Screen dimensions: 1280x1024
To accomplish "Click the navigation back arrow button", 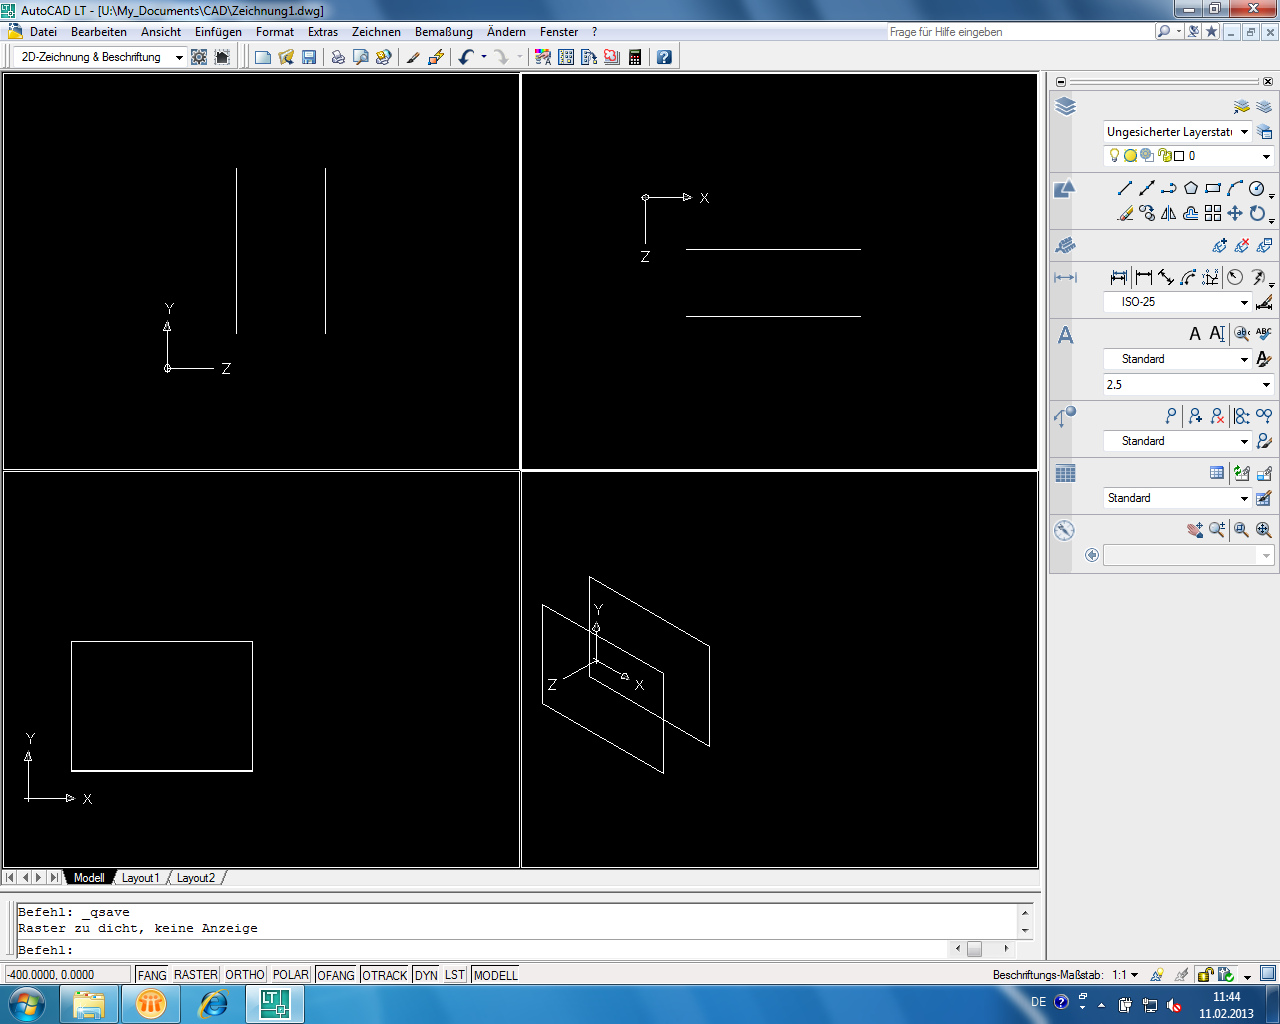I will 1092,555.
